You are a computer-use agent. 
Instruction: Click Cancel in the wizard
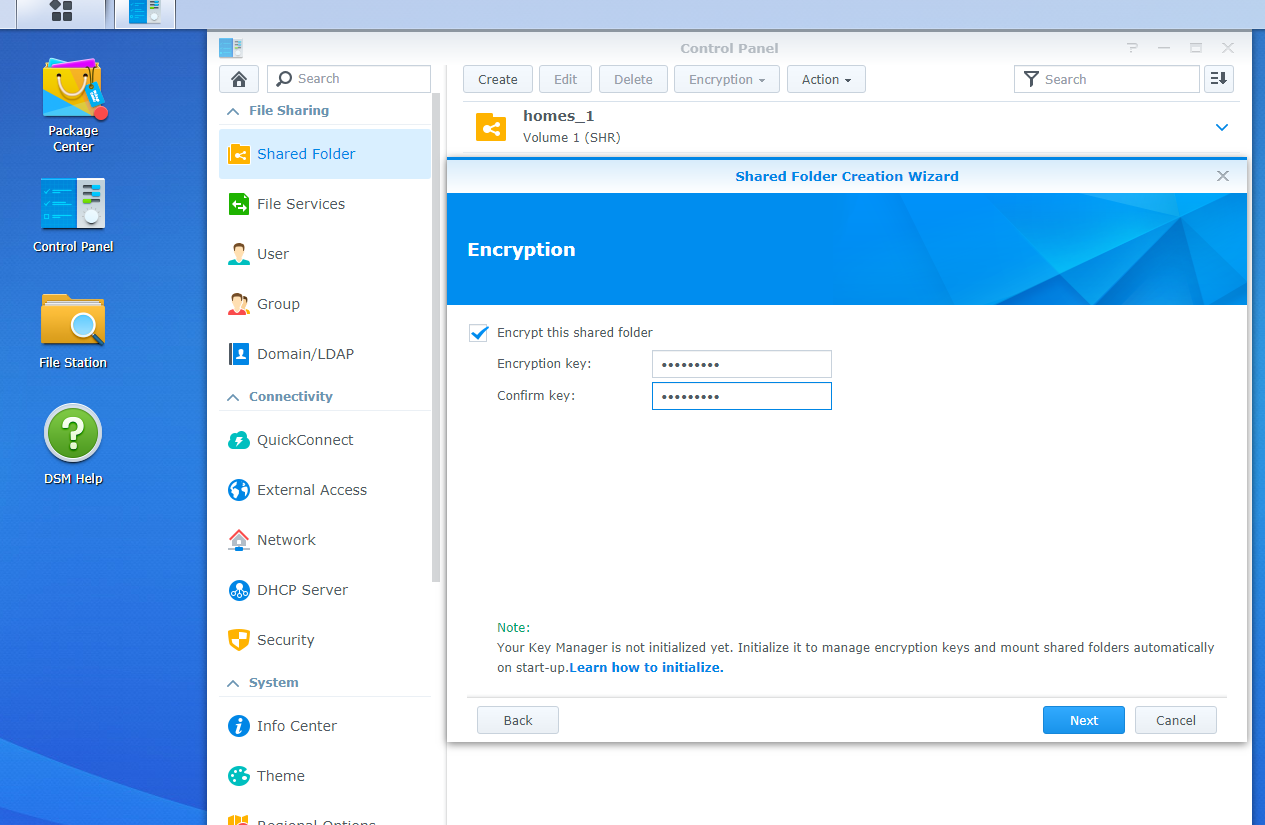click(x=1176, y=720)
